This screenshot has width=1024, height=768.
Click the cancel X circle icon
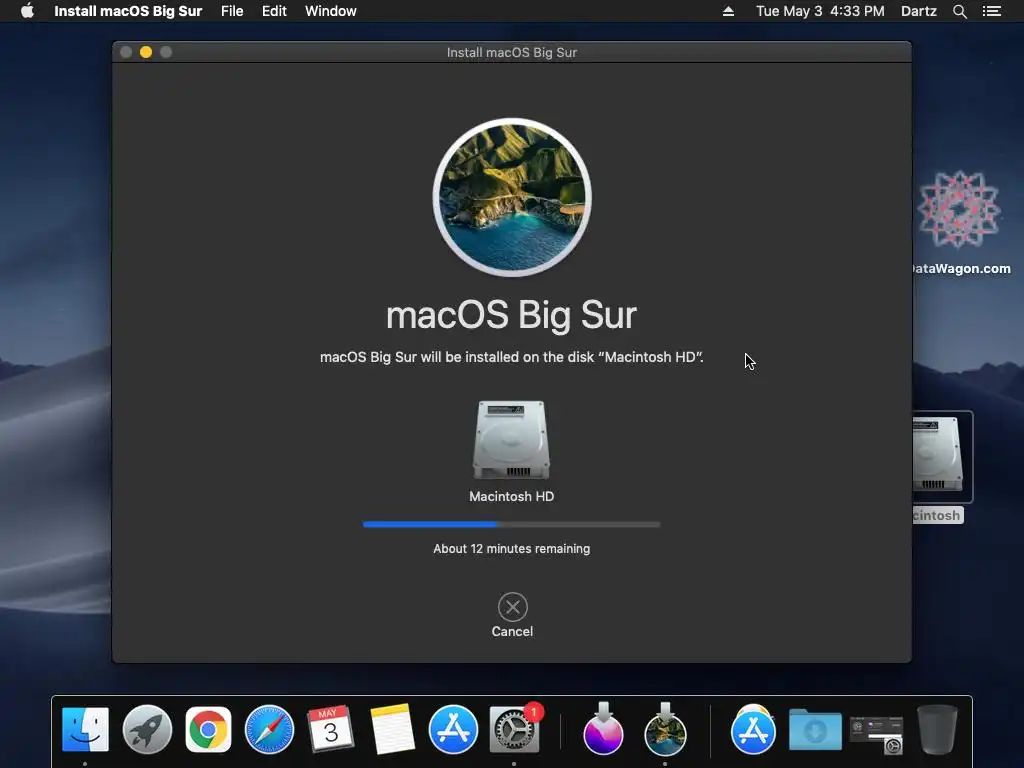[x=513, y=607]
